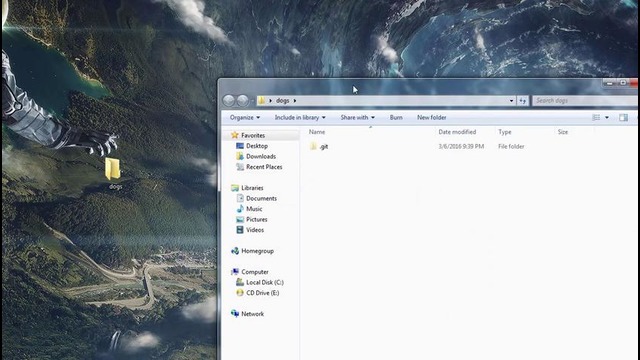Click the dogs breadcrumb in address bar
Screen dimensions: 640x360
tap(282, 100)
